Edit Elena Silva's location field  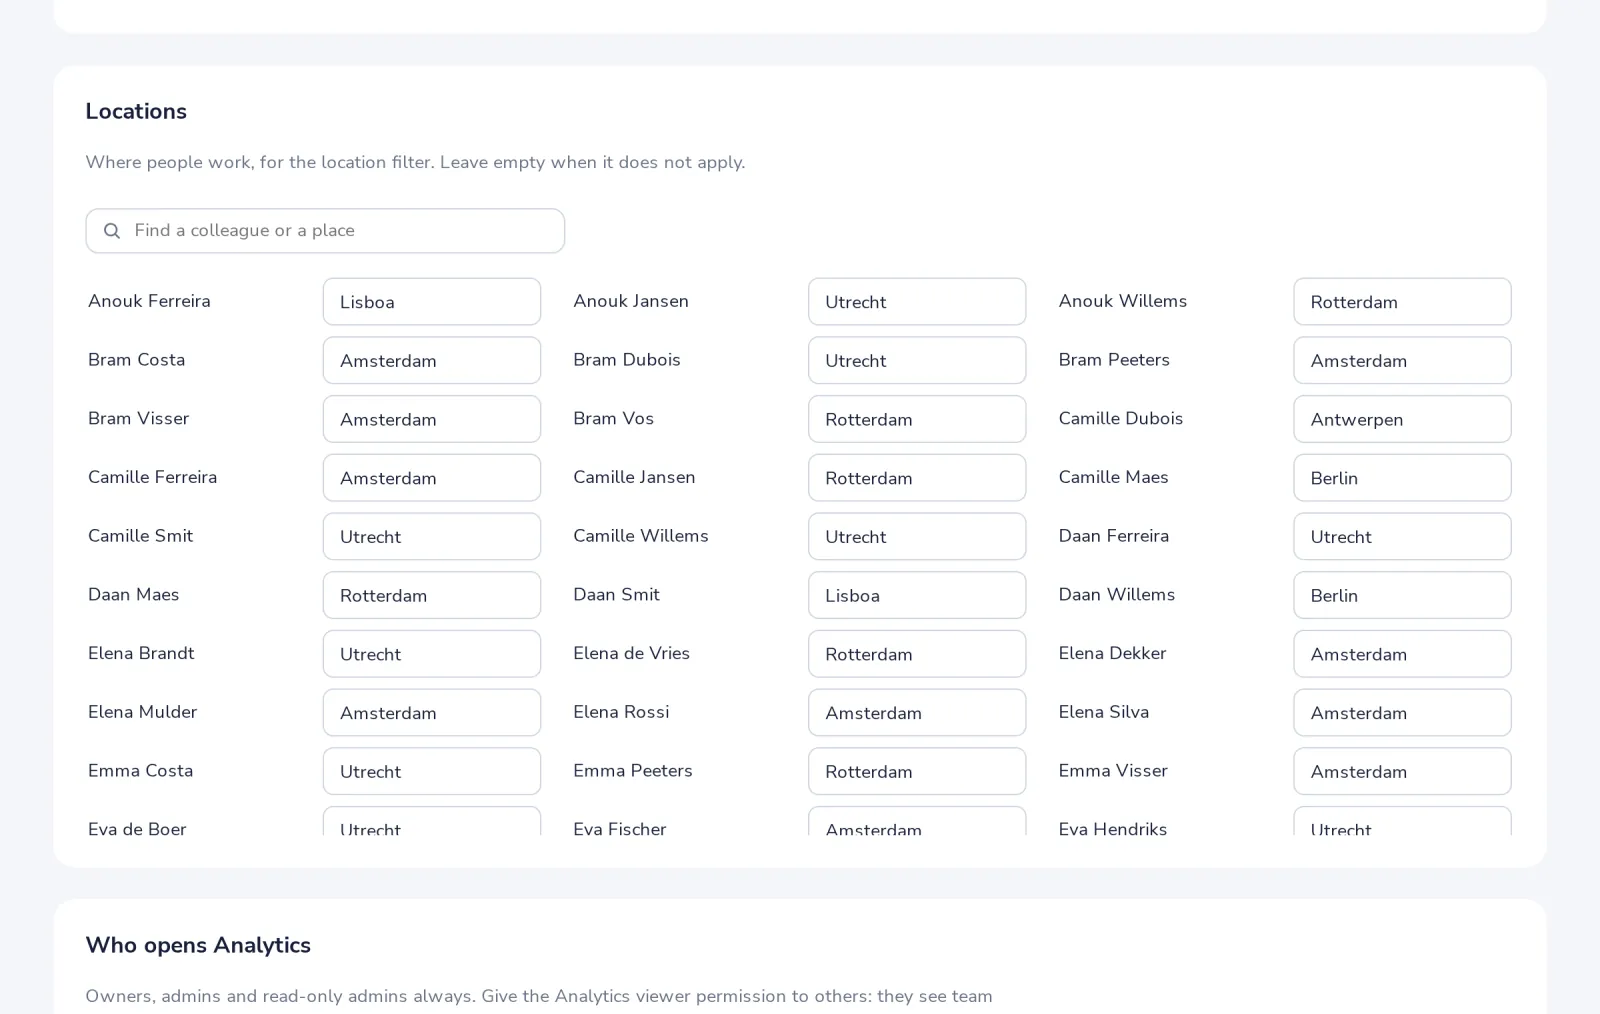pos(1402,713)
